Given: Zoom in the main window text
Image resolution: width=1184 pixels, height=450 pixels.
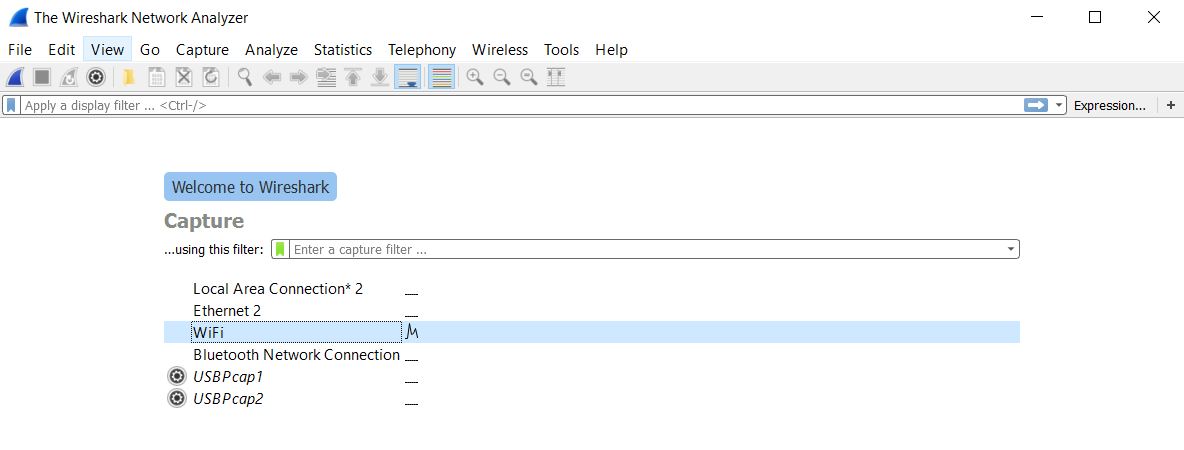Looking at the screenshot, I should (475, 77).
